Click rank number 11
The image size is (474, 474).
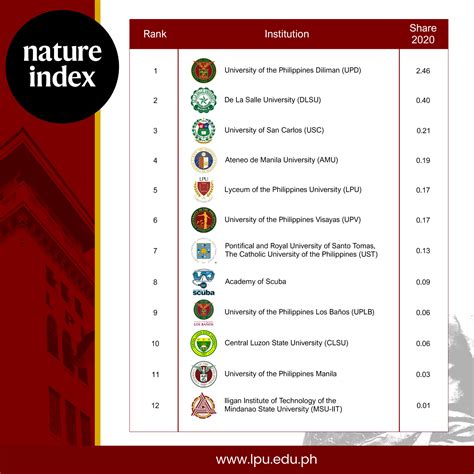pos(155,374)
